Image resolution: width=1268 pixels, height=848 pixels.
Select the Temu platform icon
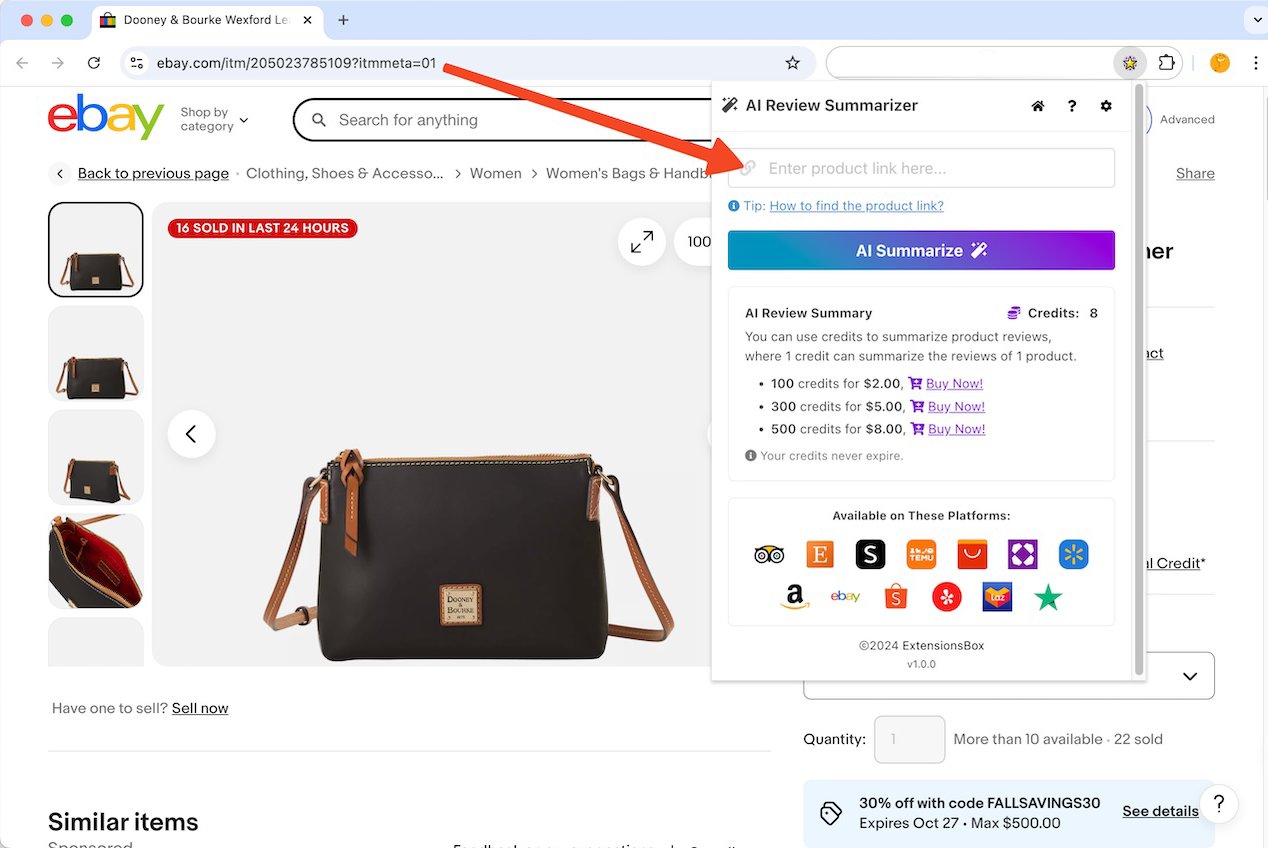(x=921, y=554)
